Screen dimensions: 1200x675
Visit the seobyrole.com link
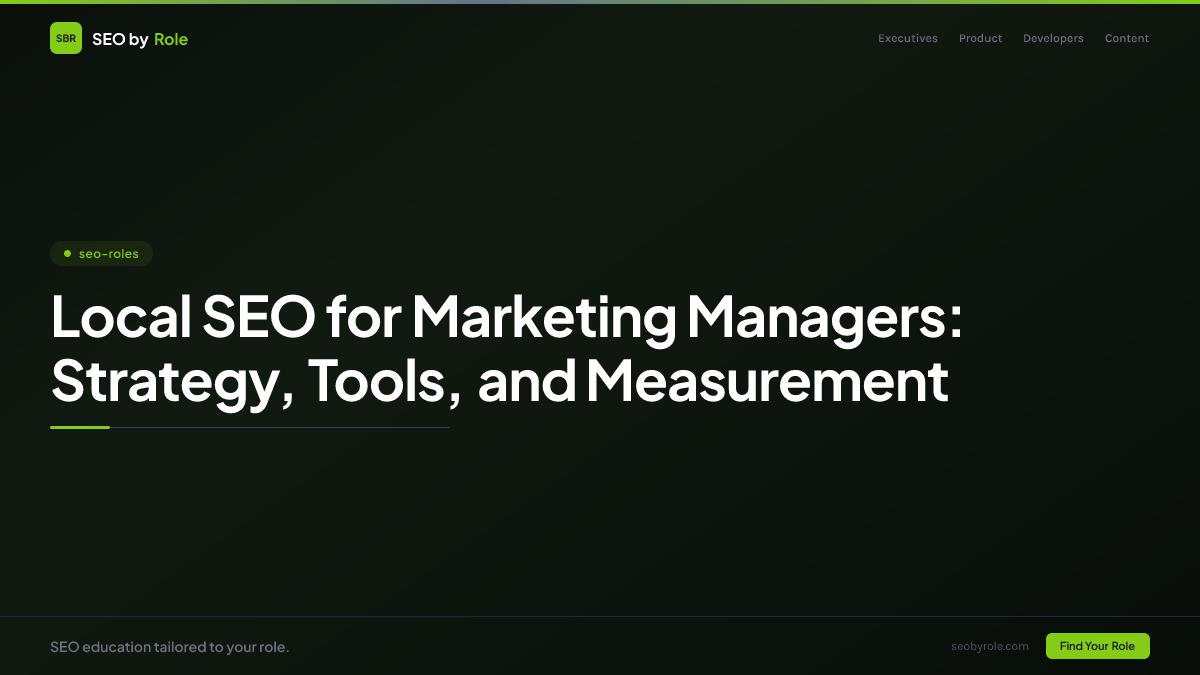click(990, 646)
